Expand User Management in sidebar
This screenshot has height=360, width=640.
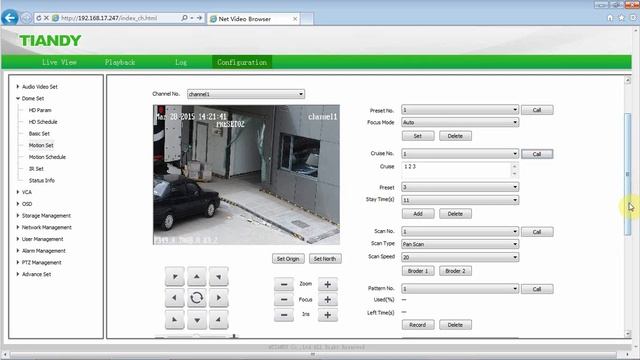pyautogui.click(x=18, y=239)
